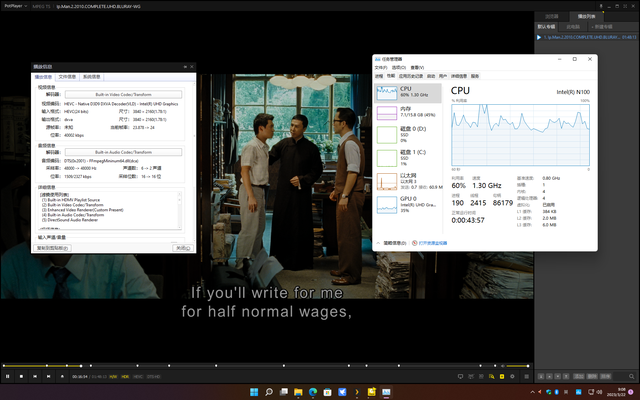Select Disk 1 (C:) in Task Manager
Screen dimensions: 640x400
pyautogui.click(x=408, y=158)
